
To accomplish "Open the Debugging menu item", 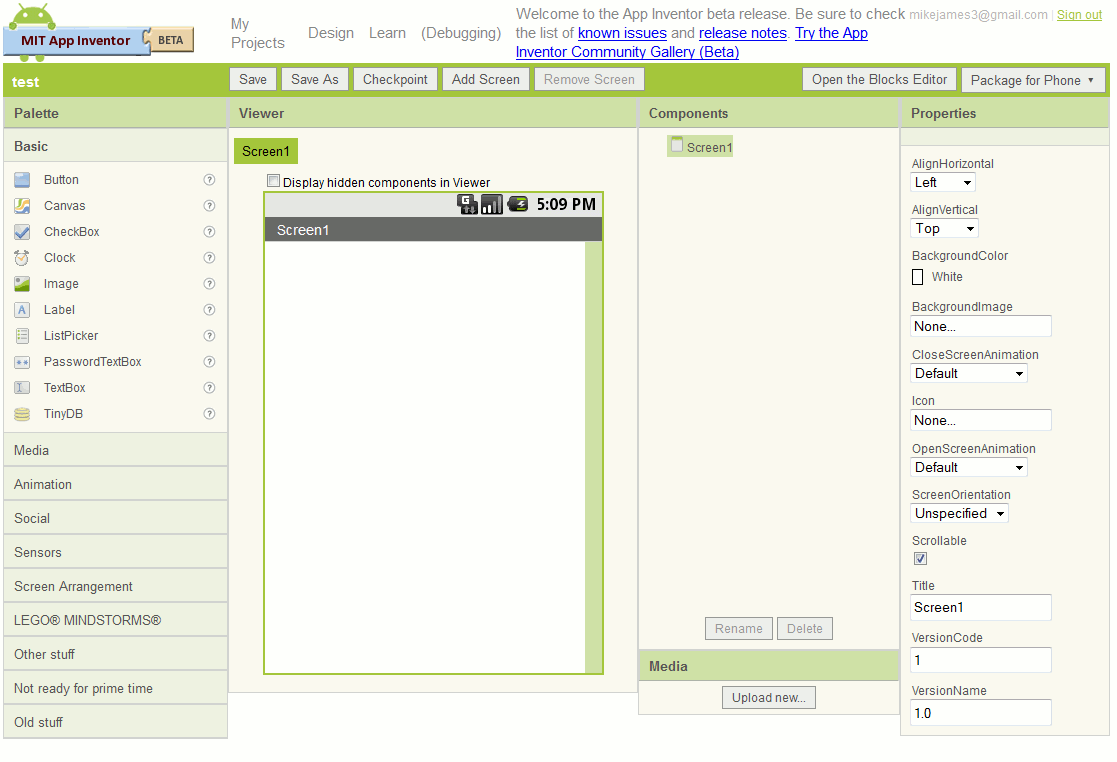I will coord(461,33).
